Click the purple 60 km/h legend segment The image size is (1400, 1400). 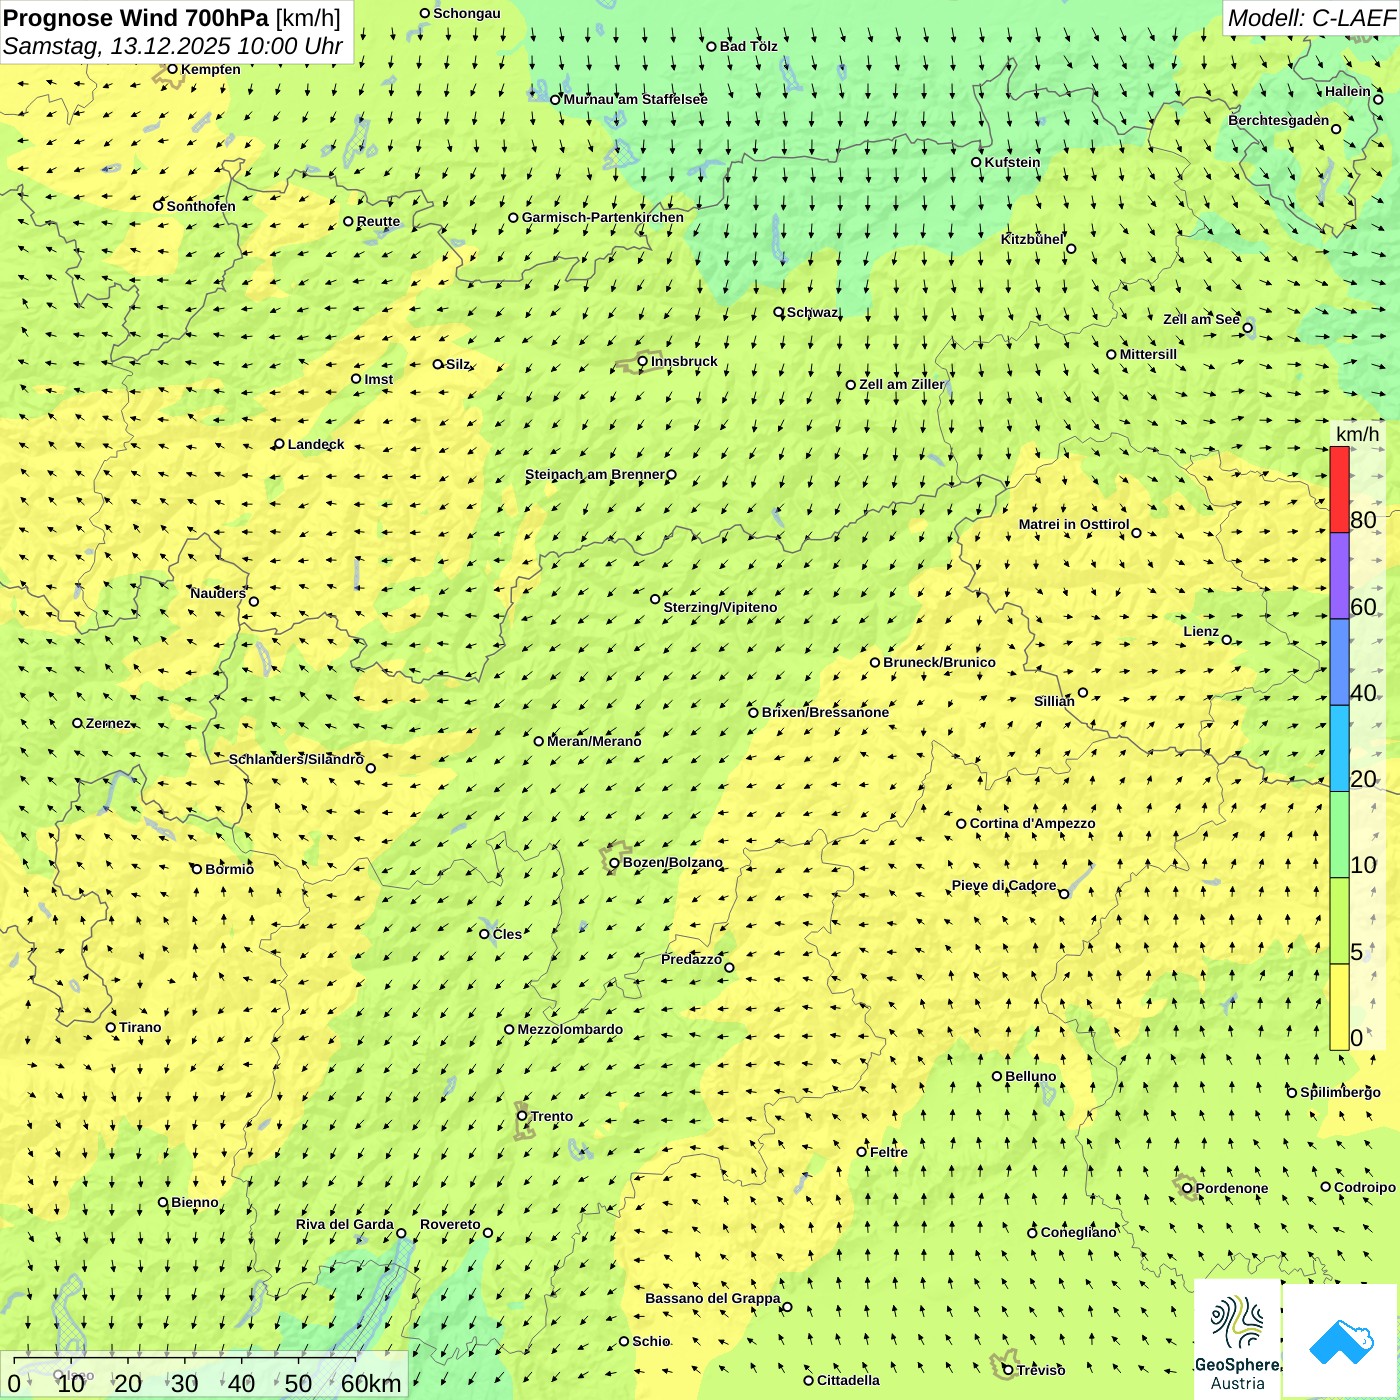point(1339,576)
